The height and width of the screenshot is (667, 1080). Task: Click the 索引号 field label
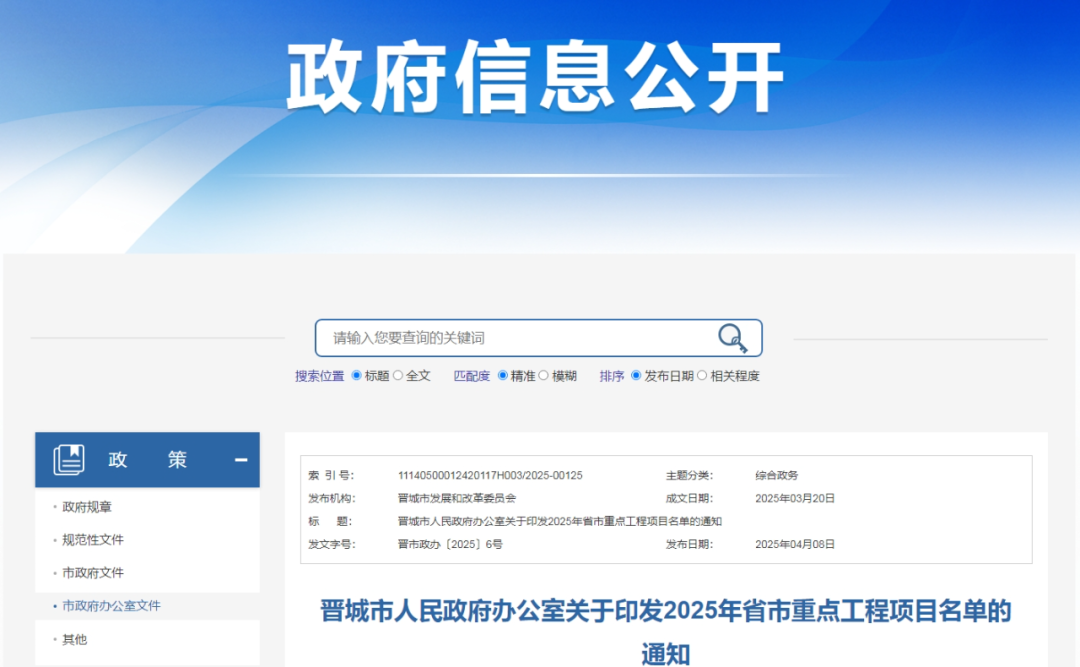pos(331,475)
